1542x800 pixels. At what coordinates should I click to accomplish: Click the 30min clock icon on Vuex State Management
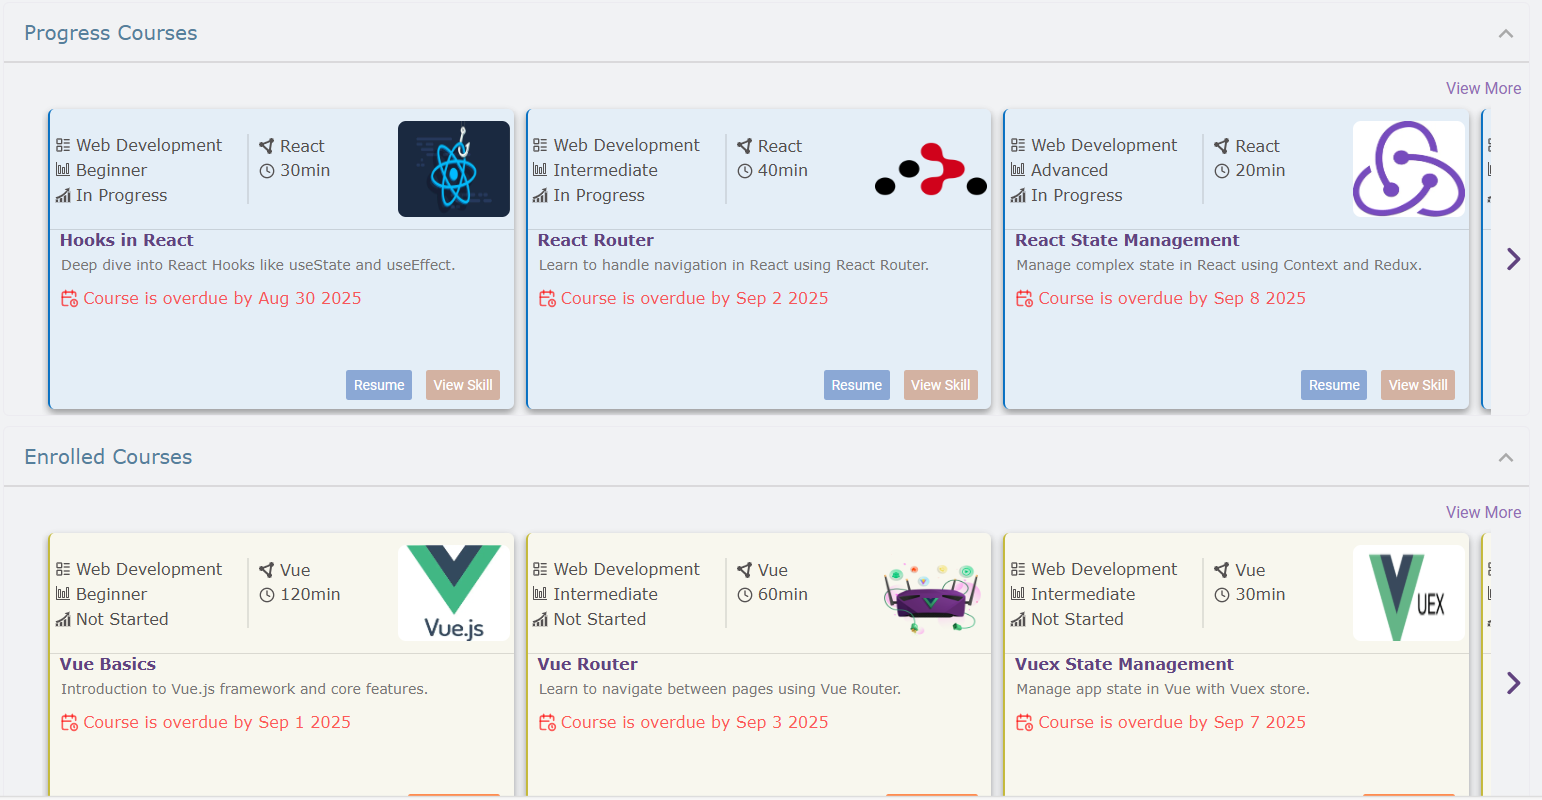(1222, 595)
